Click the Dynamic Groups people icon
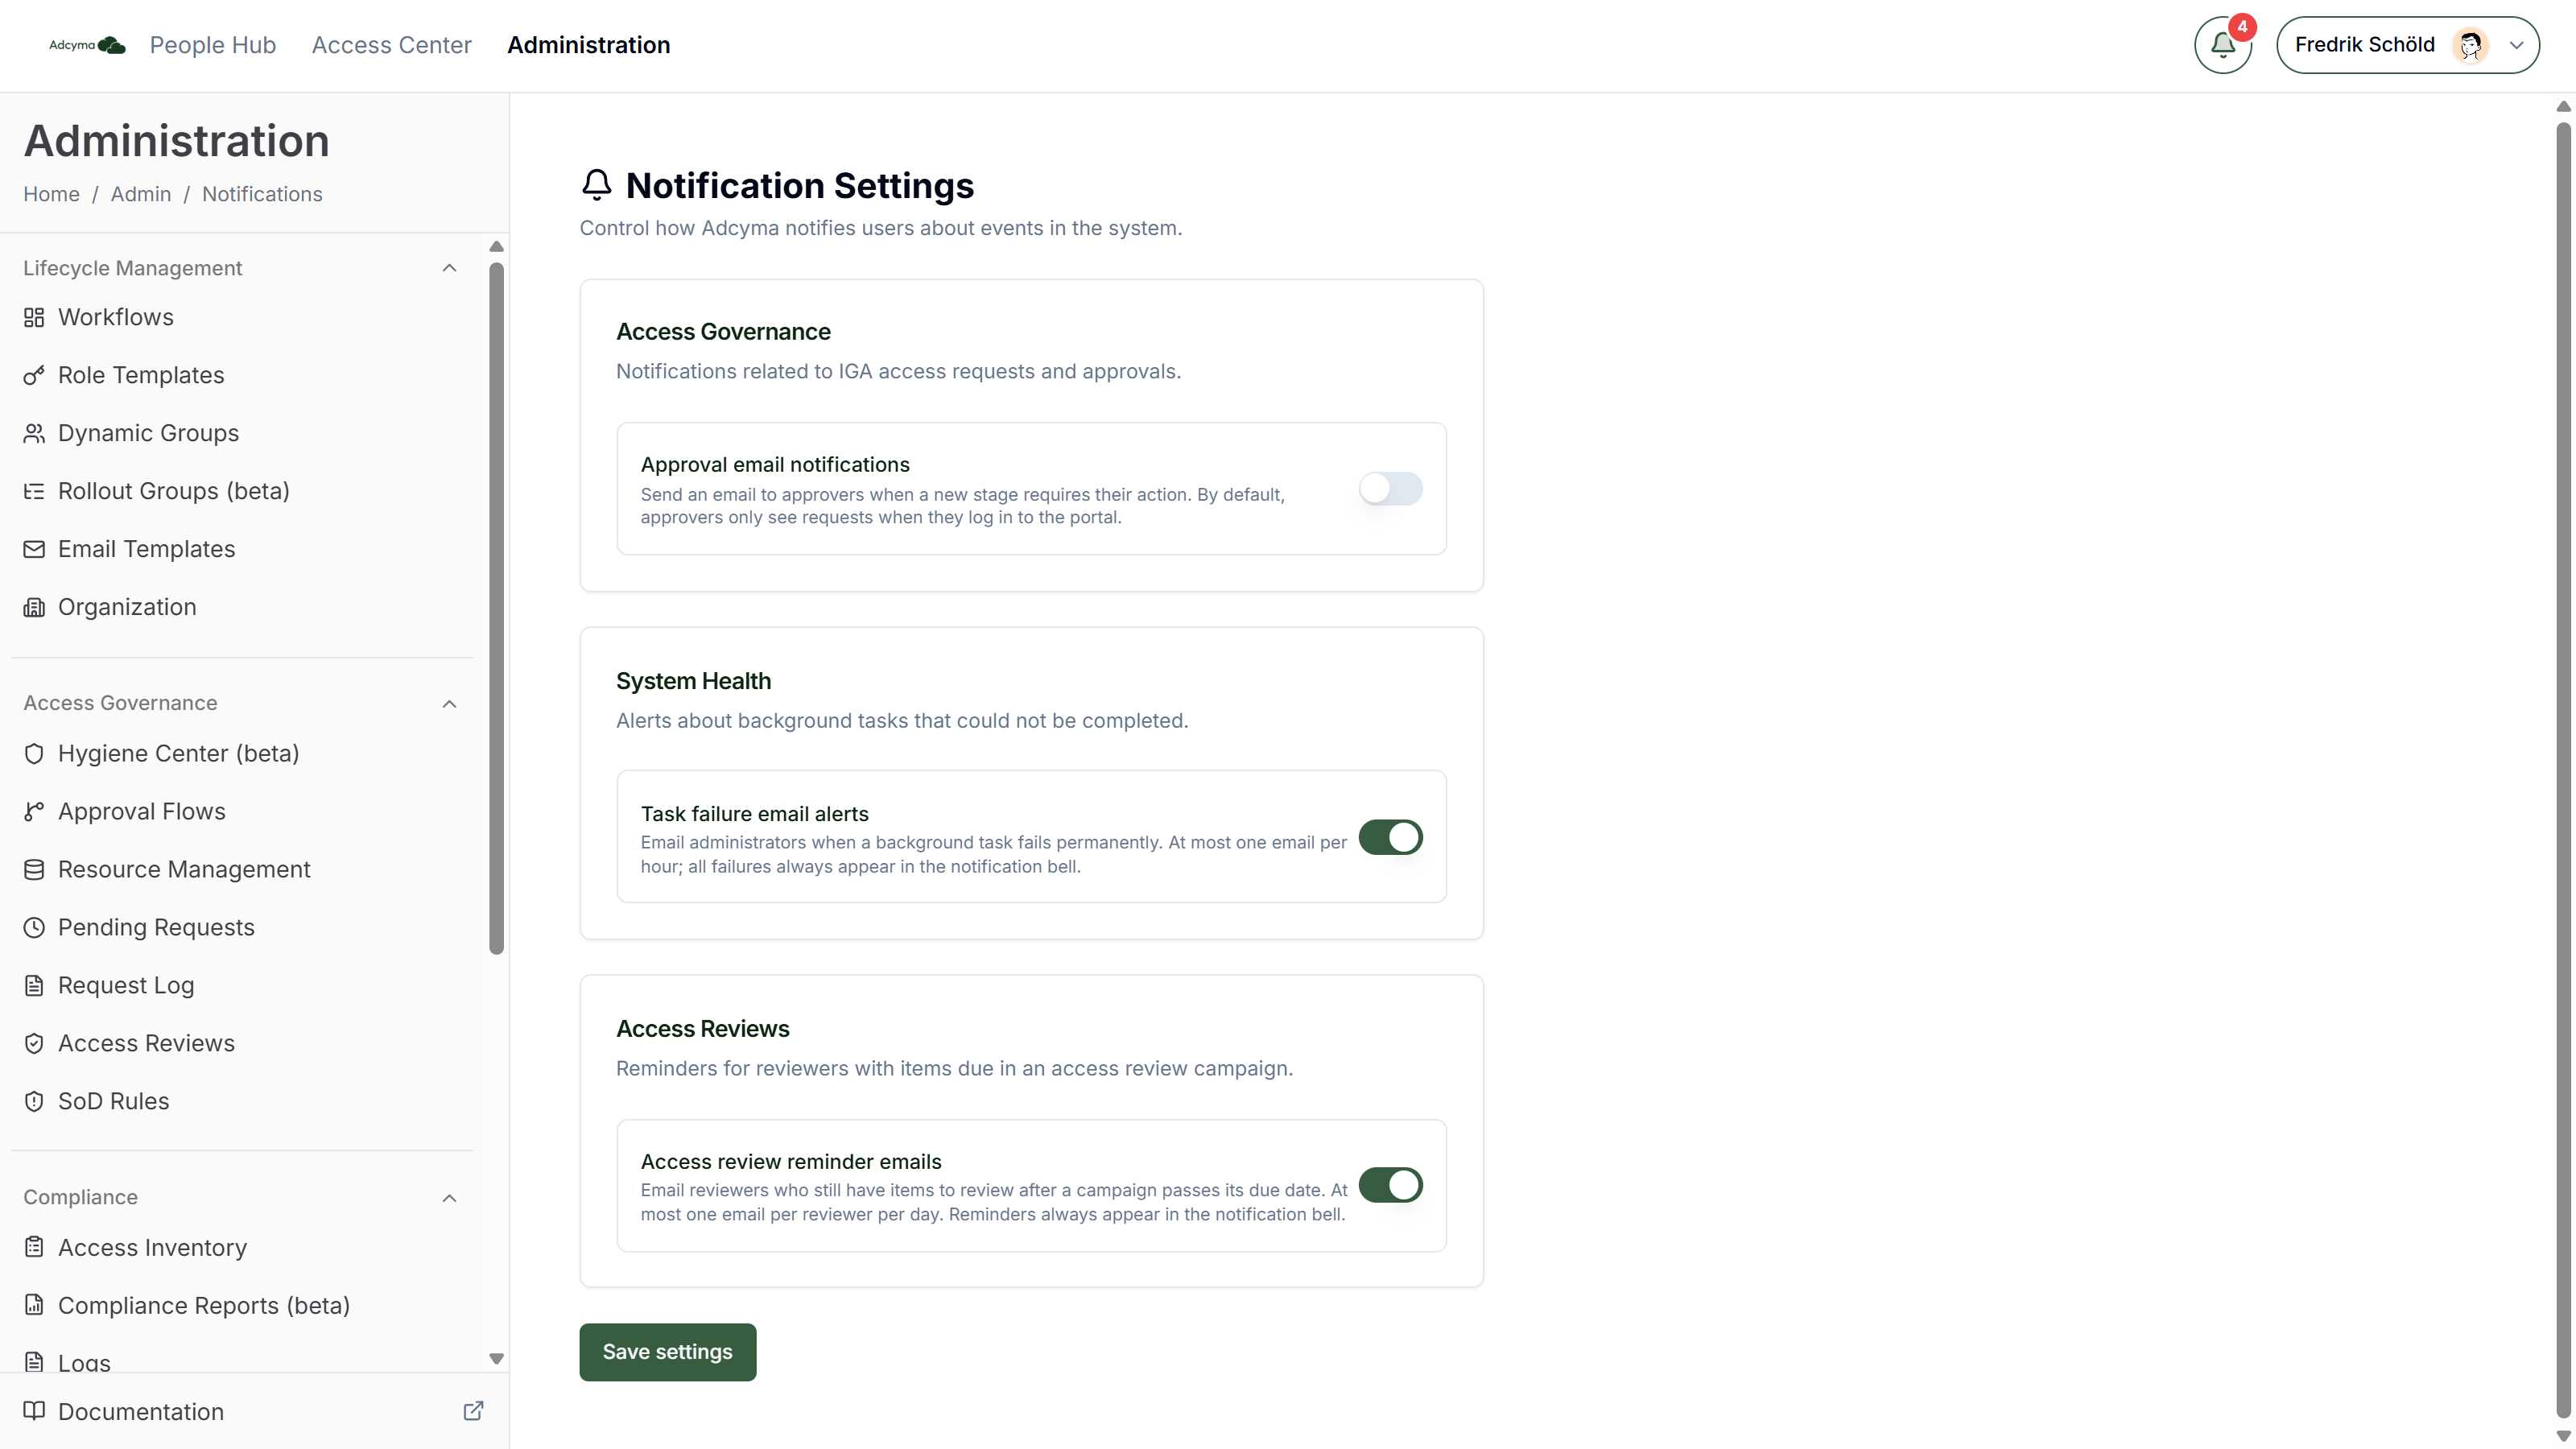 pyautogui.click(x=34, y=433)
